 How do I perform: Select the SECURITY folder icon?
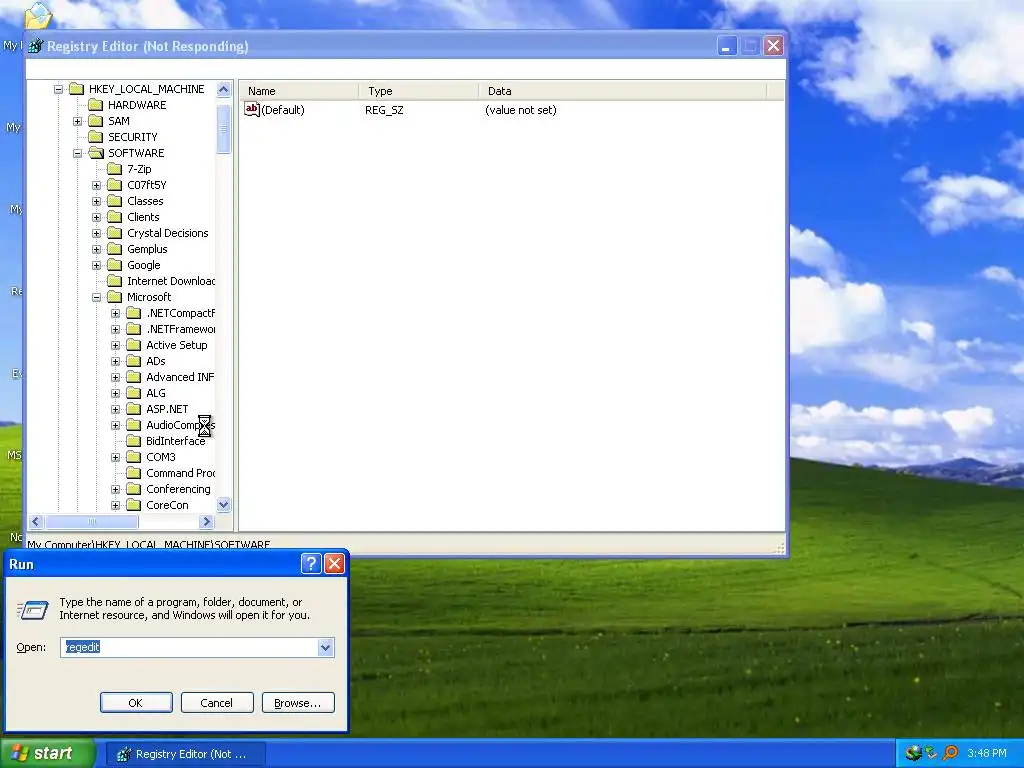coord(95,136)
